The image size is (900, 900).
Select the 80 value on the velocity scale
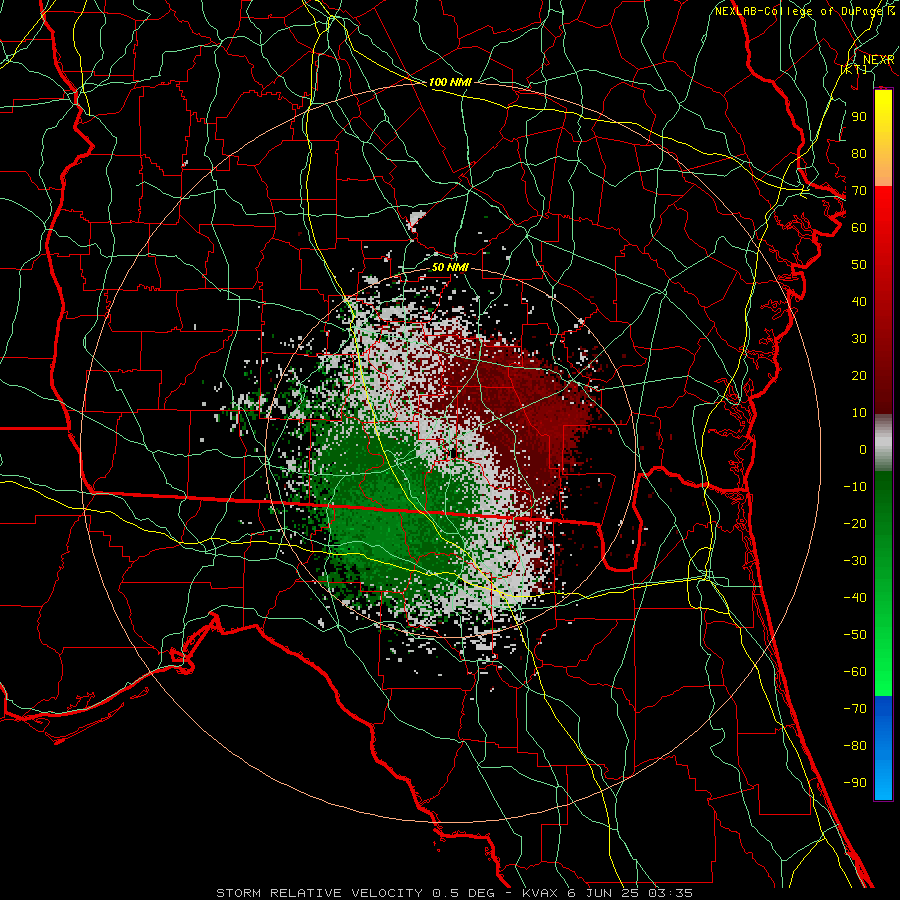859,154
